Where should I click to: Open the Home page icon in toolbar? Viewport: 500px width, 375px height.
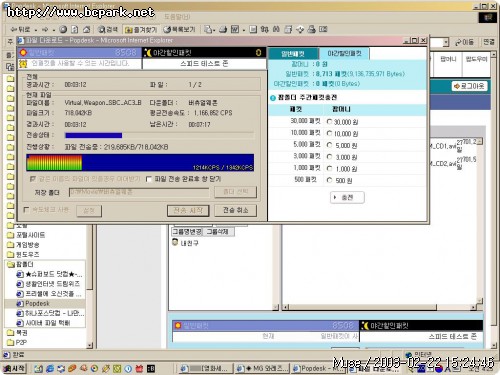coord(87,30)
